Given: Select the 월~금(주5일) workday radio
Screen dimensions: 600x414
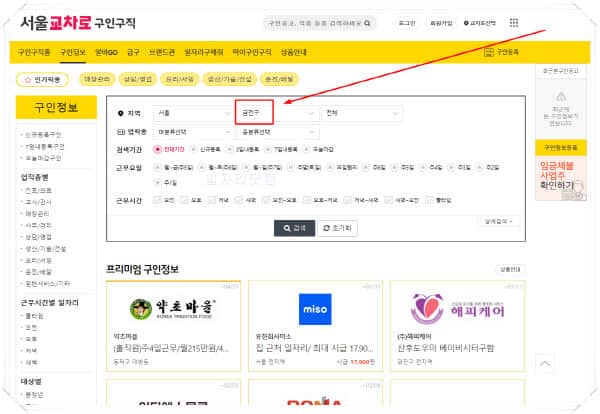Looking at the screenshot, I should tap(157, 167).
